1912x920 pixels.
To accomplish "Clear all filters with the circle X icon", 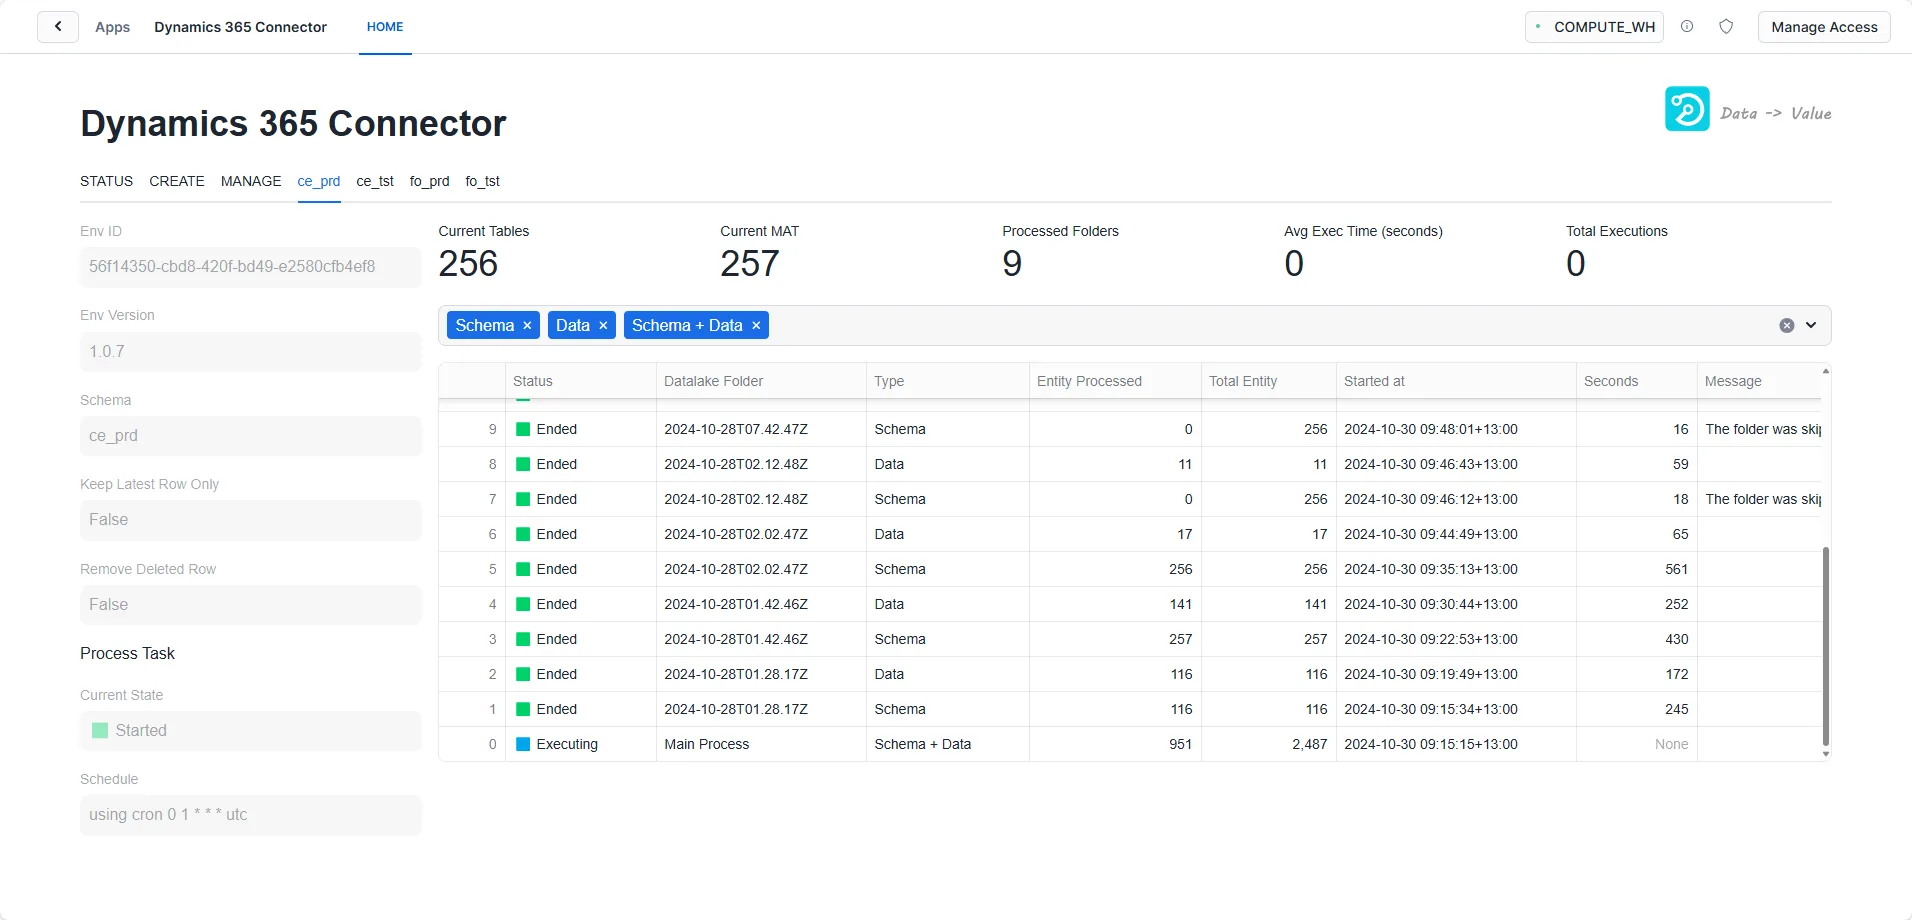I will (1787, 326).
